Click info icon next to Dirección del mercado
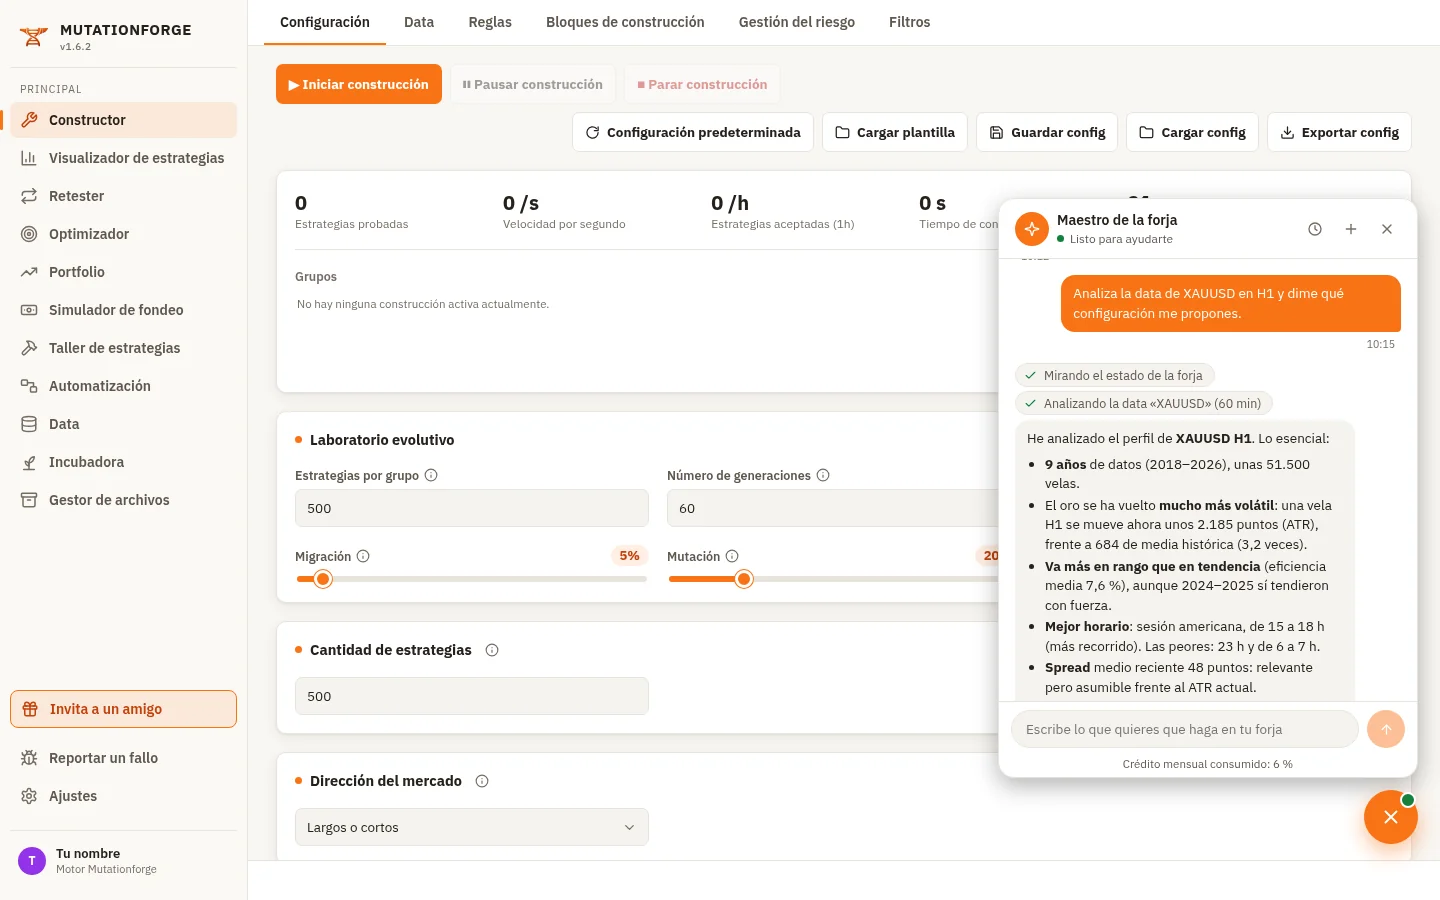The width and height of the screenshot is (1440, 900). click(482, 781)
